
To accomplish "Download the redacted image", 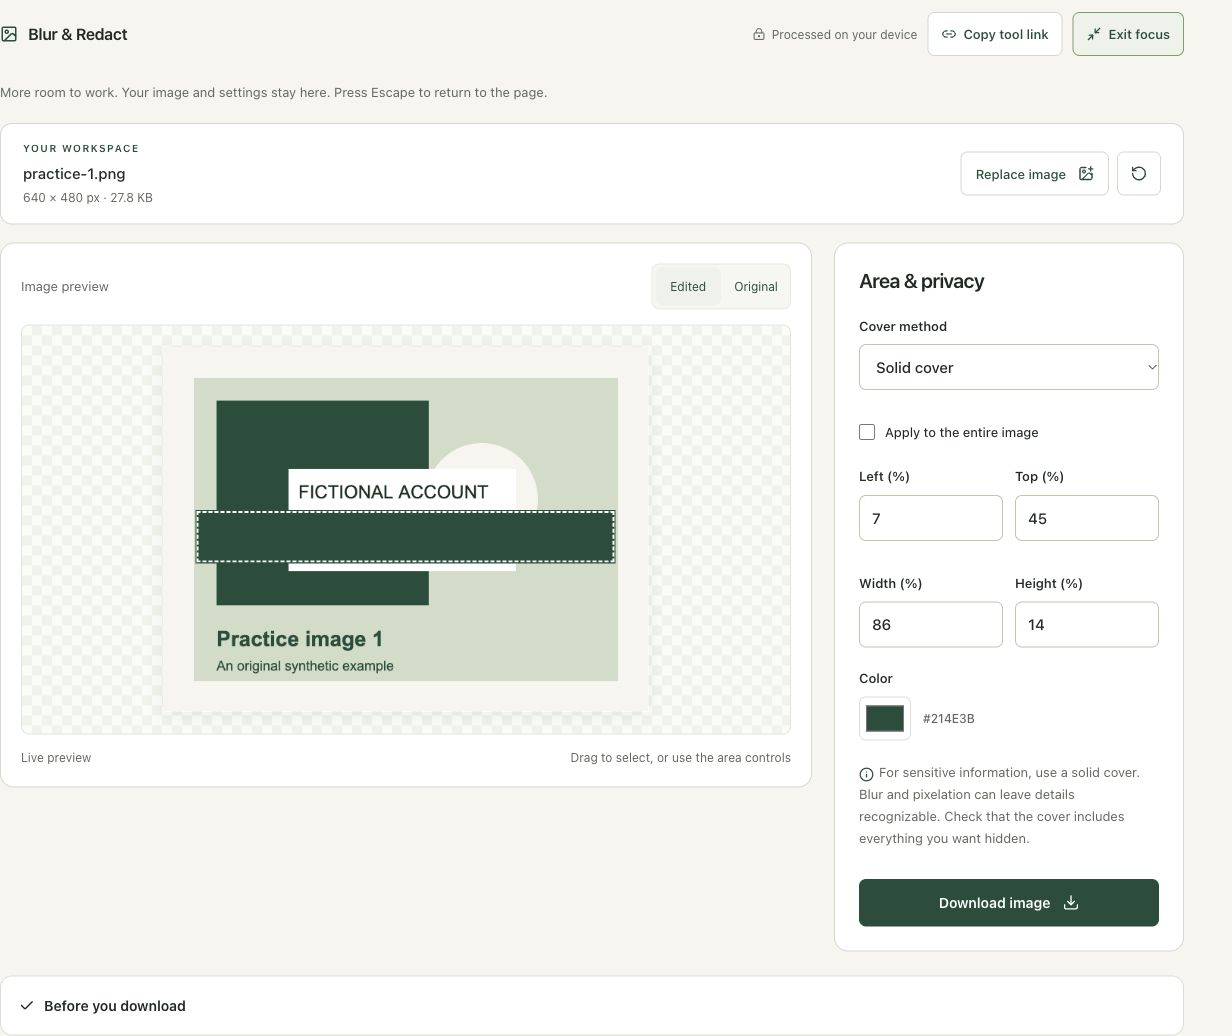I will [1009, 902].
